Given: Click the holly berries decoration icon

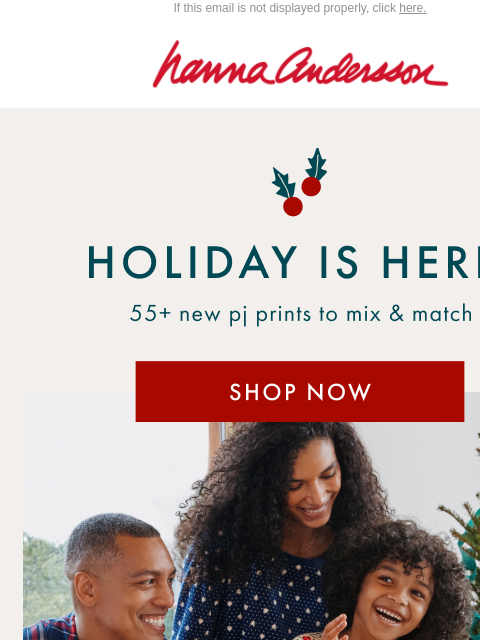Looking at the screenshot, I should tap(299, 182).
